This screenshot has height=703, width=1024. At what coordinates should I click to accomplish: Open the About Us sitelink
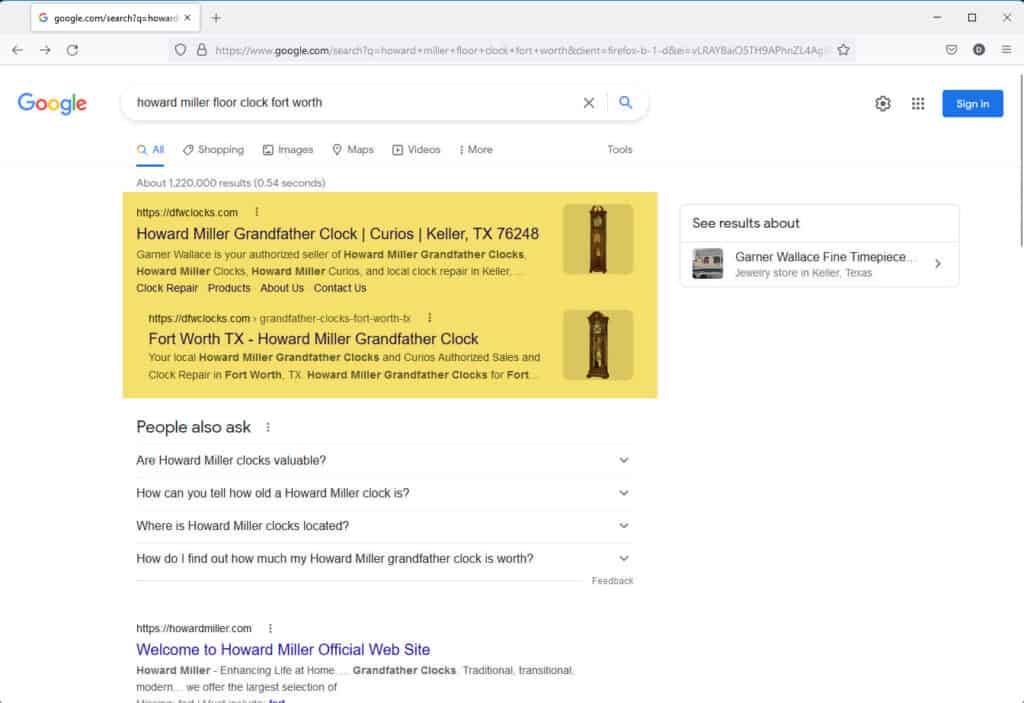281,288
